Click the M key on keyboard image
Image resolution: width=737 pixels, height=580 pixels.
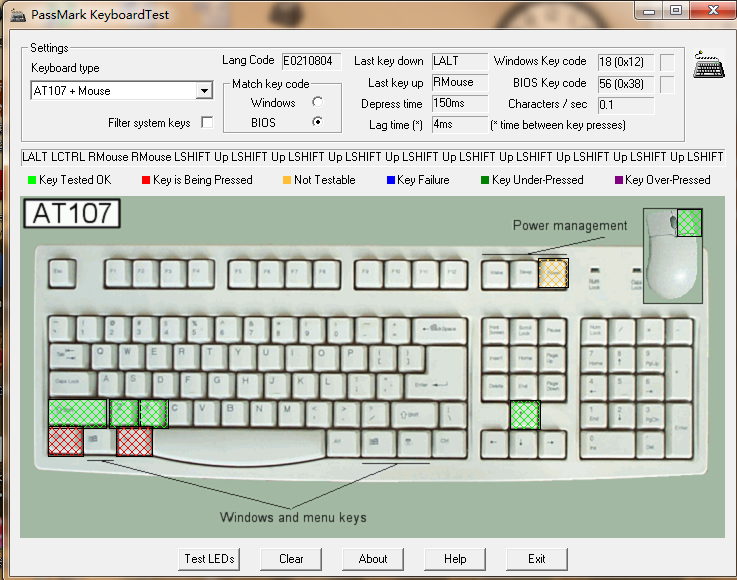288,412
